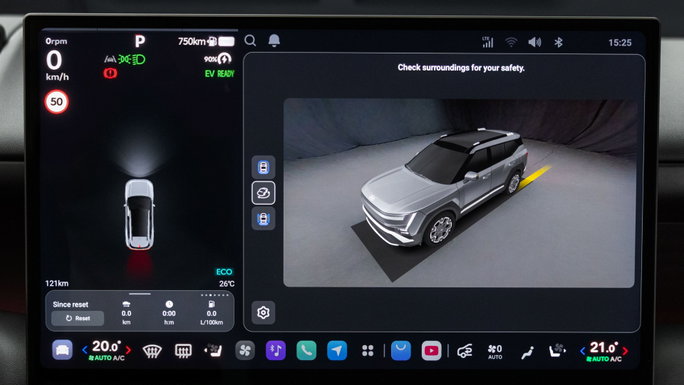The image size is (684, 385).
Task: Tap the 750km range readout
Action: (192, 41)
